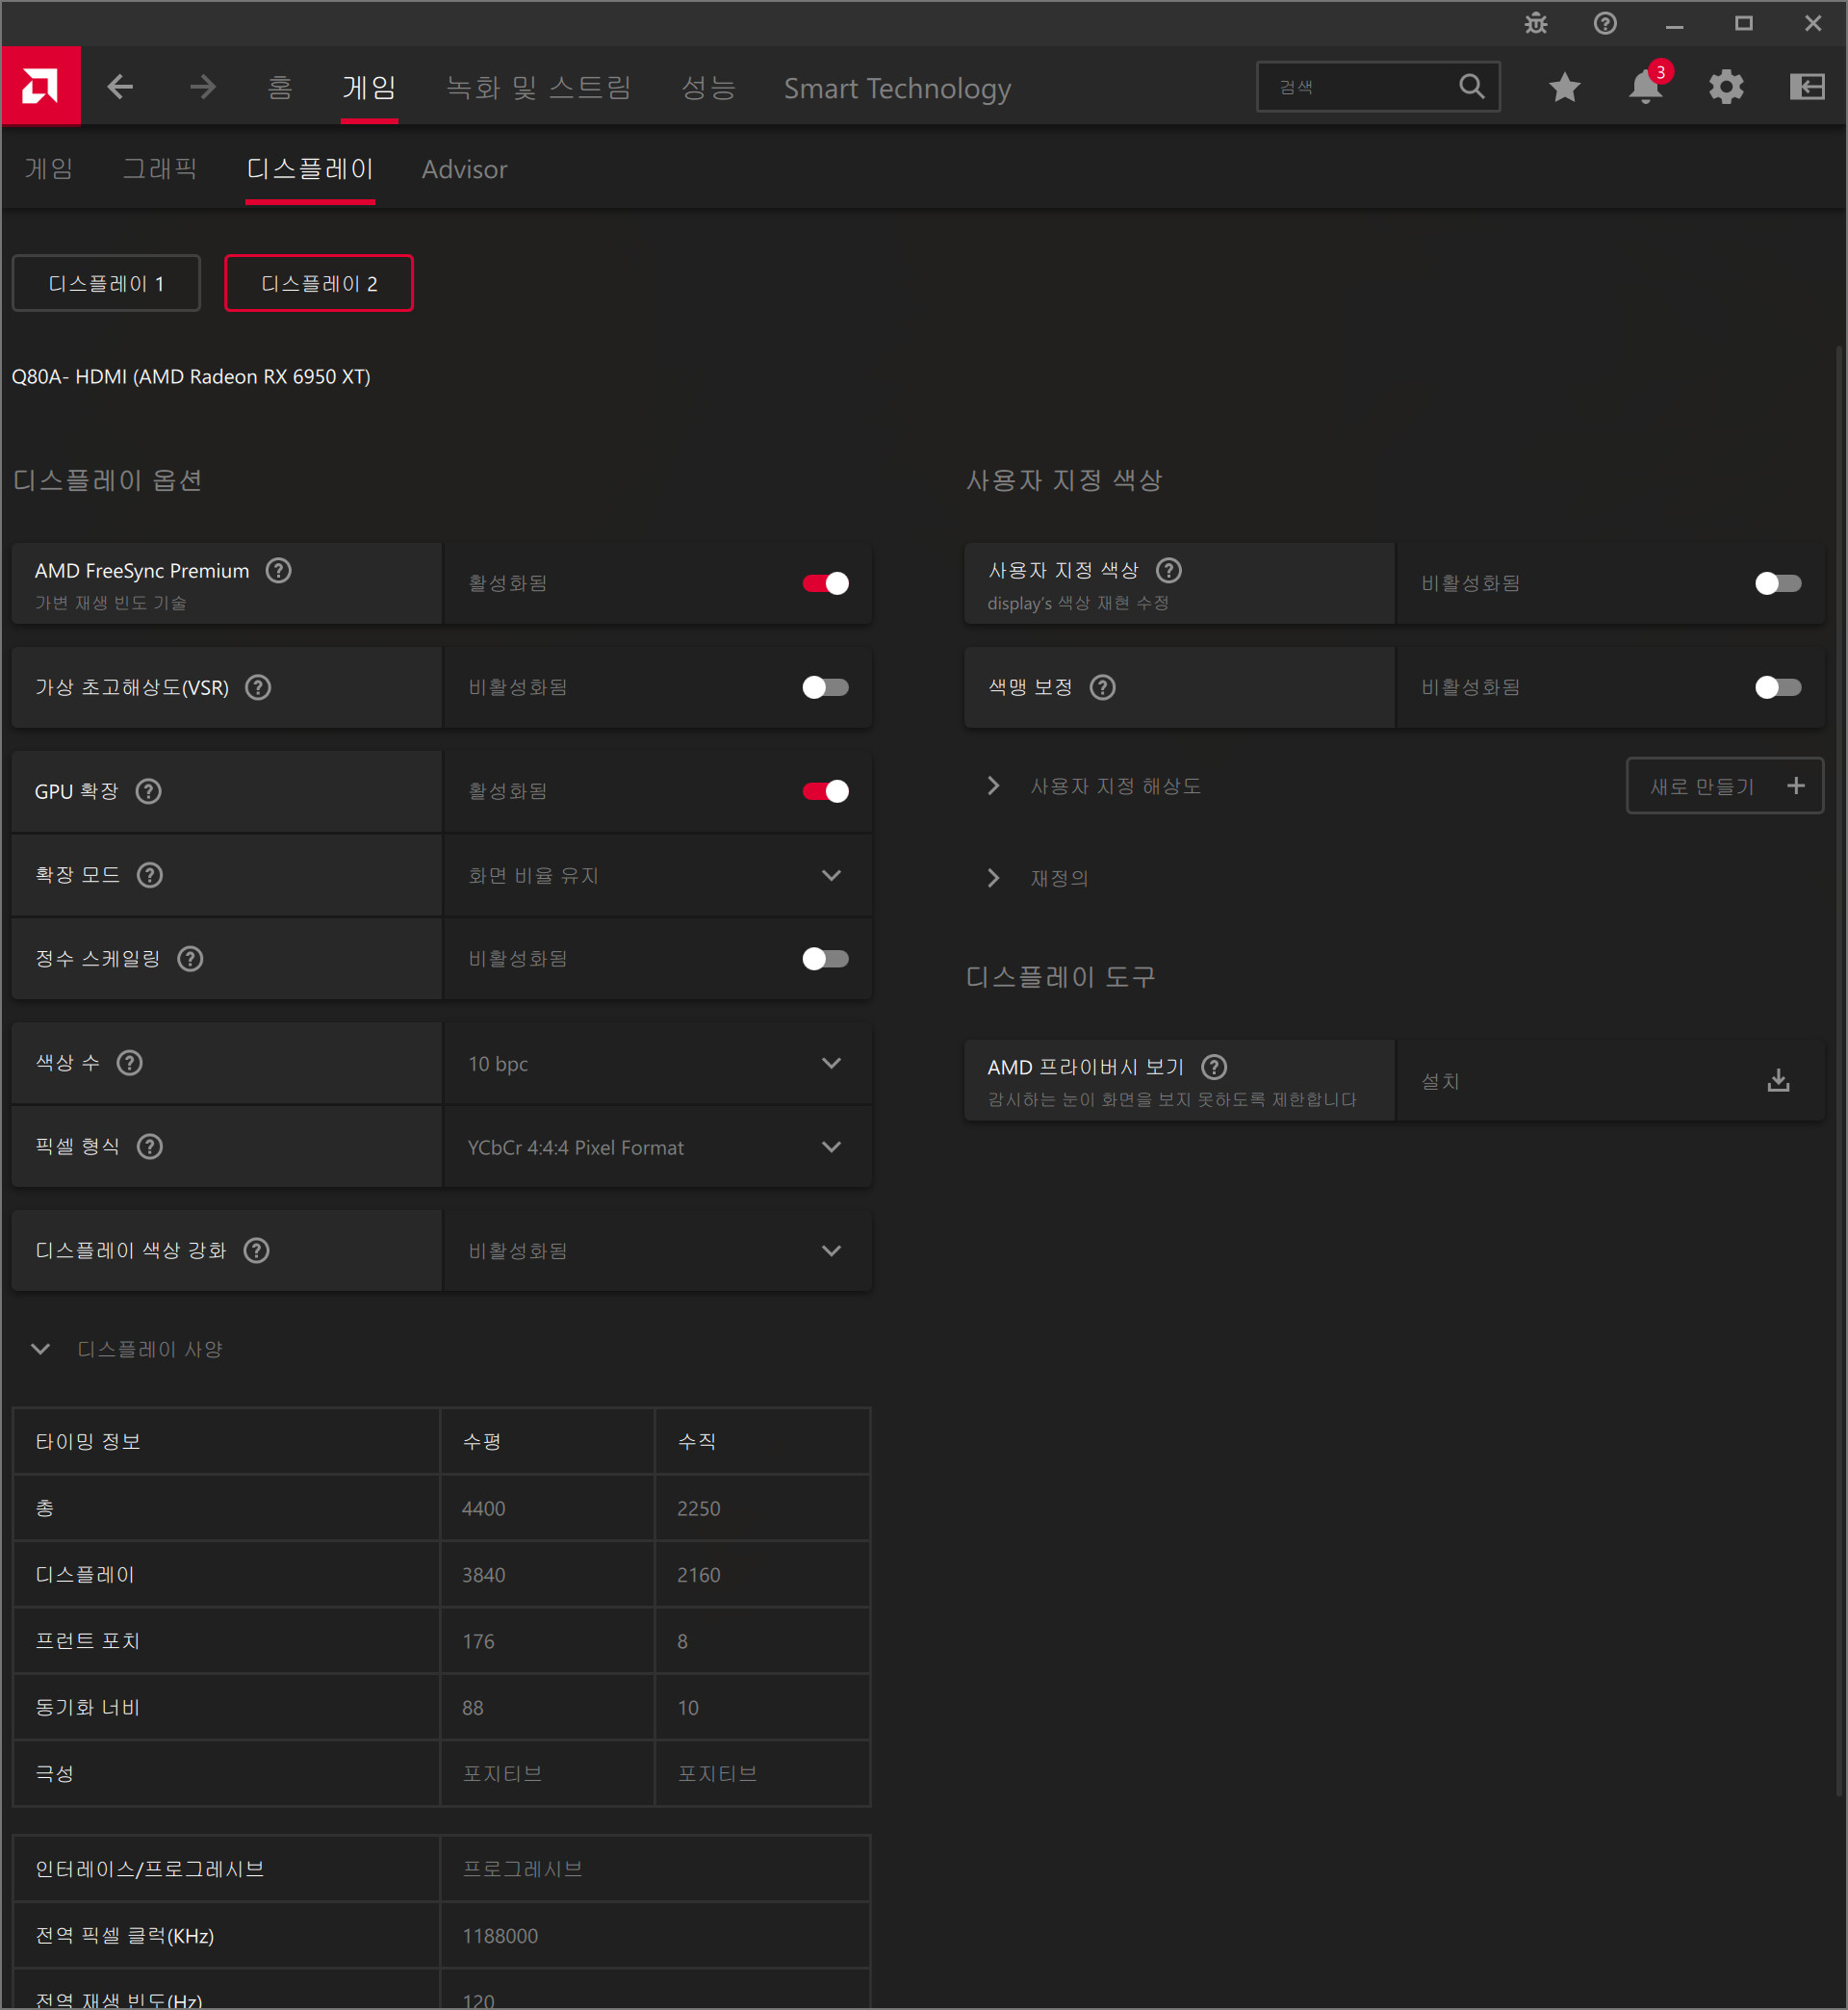
Task: Open the bug report icon
Action: pyautogui.click(x=1535, y=23)
